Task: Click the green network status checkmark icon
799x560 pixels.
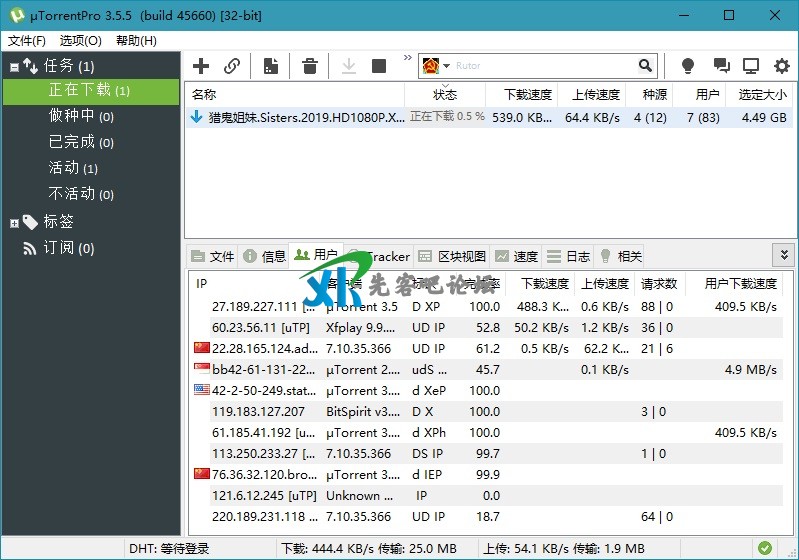Action: tap(764, 548)
